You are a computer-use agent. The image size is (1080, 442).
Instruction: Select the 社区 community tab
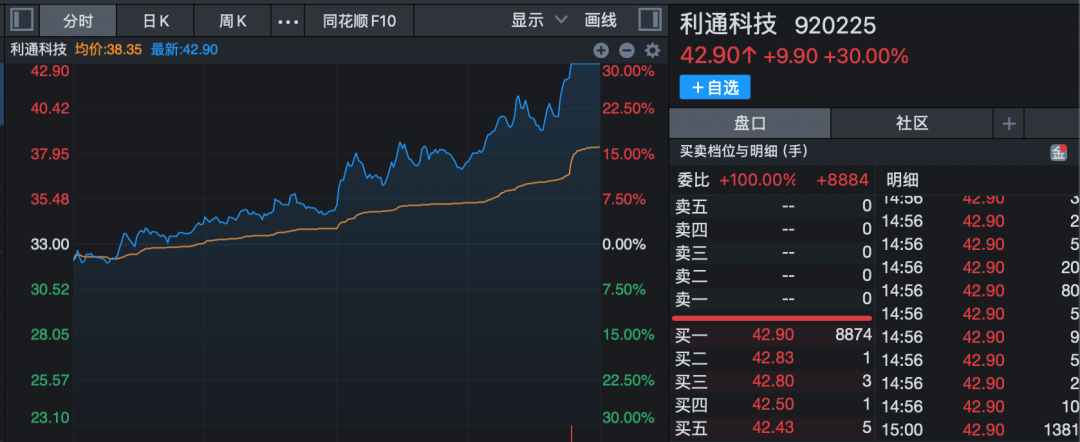point(911,123)
